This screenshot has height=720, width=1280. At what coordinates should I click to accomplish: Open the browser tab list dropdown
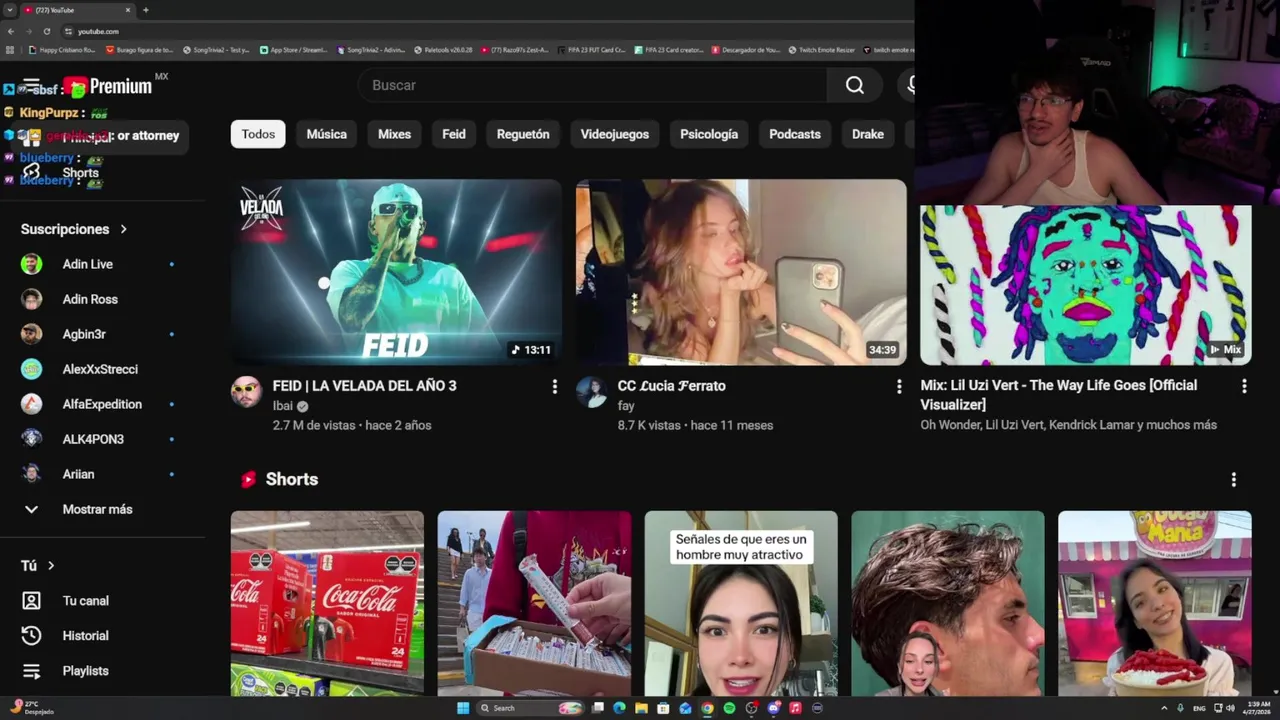point(9,10)
